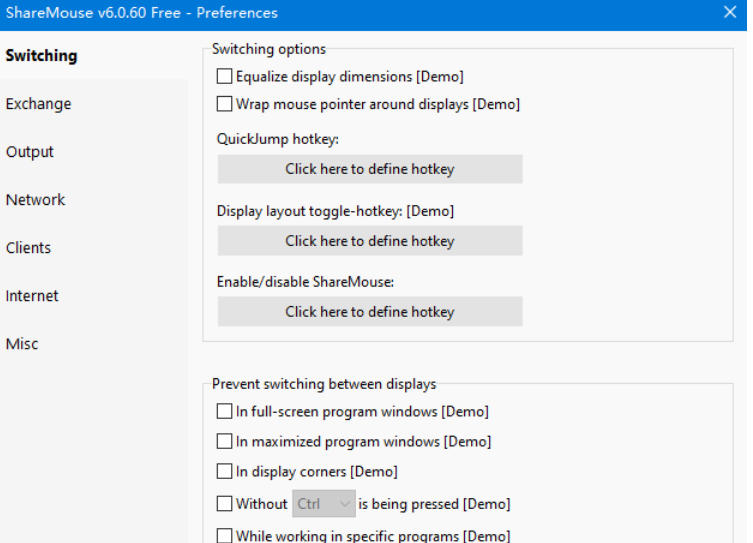The width and height of the screenshot is (753, 543).
Task: Switch to the Output tab
Action: coord(30,152)
